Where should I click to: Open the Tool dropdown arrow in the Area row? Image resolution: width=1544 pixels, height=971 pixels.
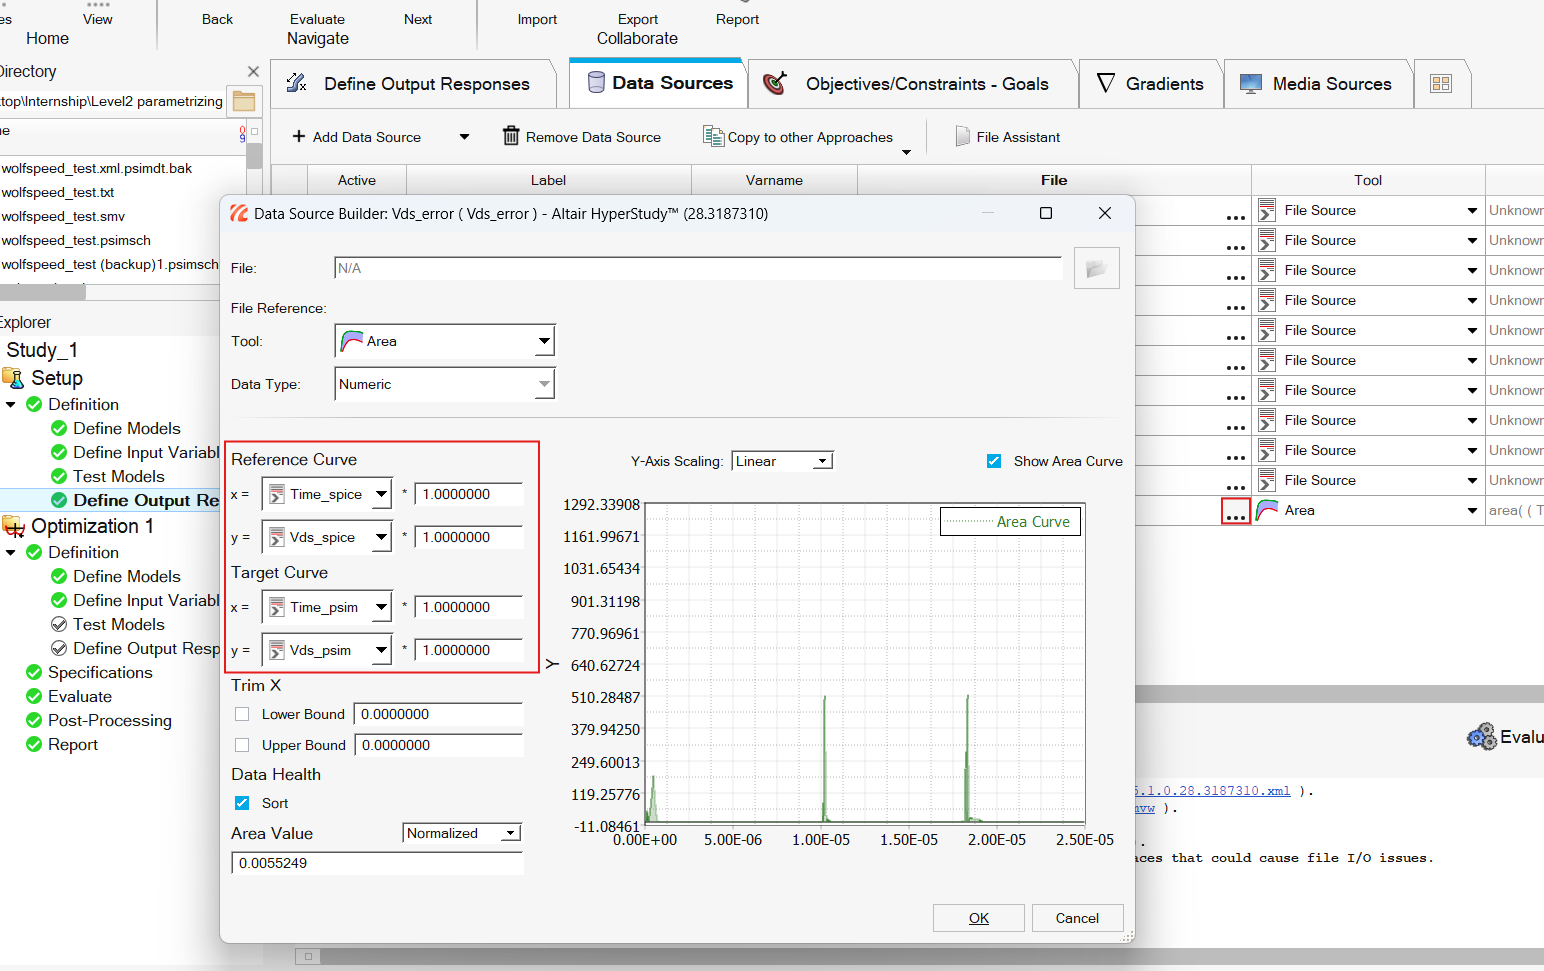1472,511
